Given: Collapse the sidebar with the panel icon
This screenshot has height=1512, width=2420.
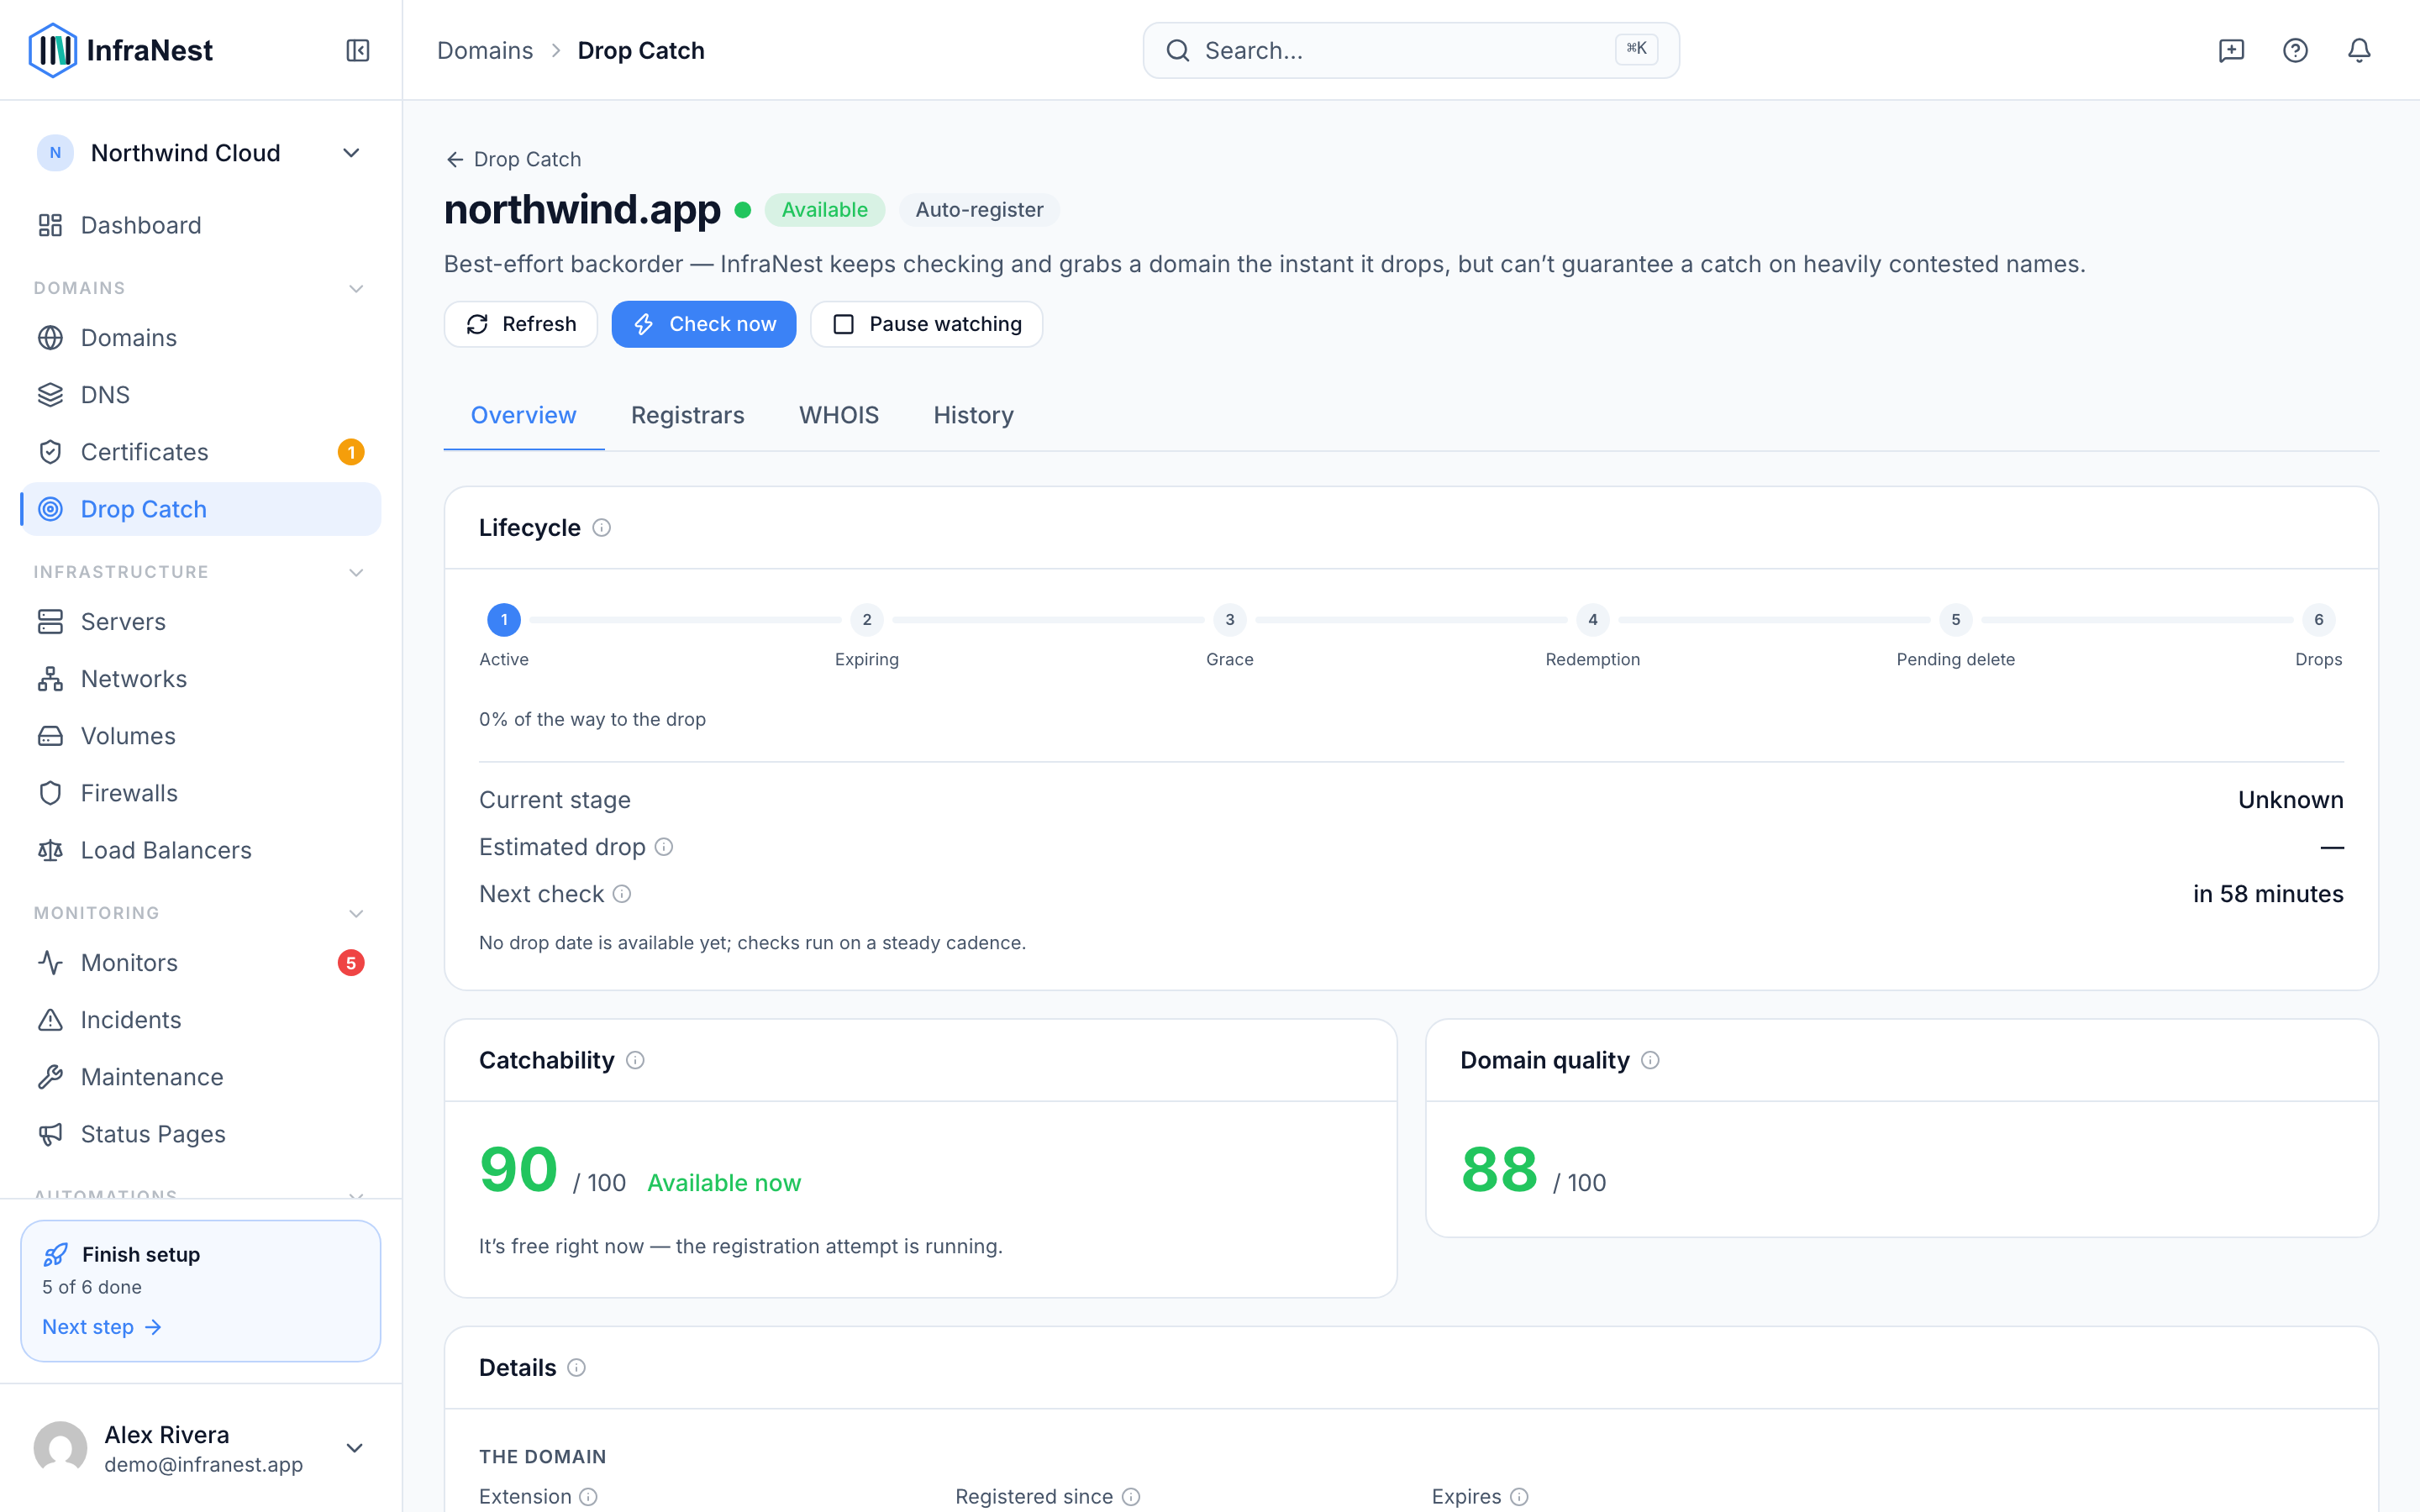Looking at the screenshot, I should tap(358, 50).
